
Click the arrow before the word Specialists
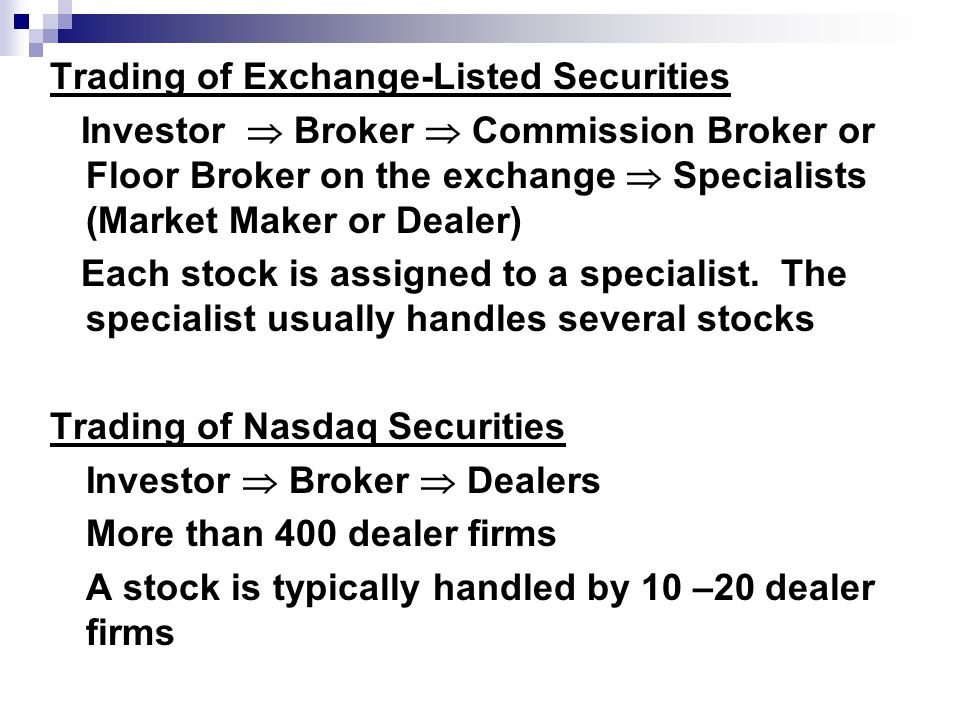click(643, 178)
